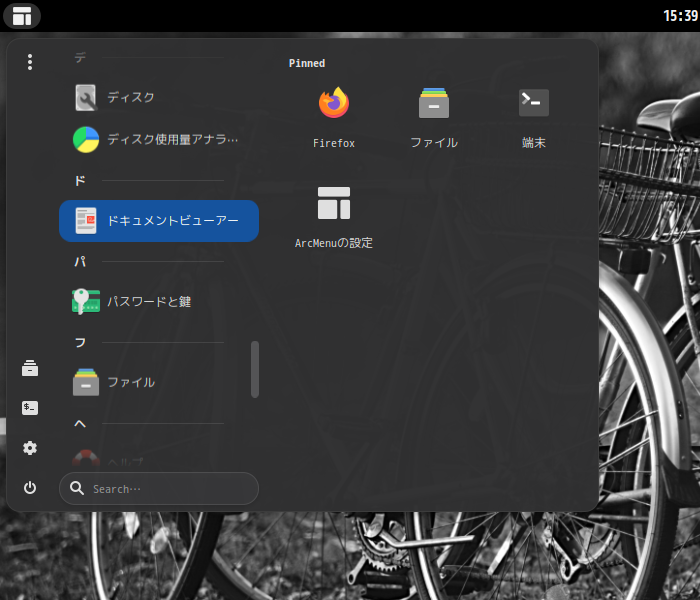Click the Search… input field

pyautogui.click(x=159, y=489)
